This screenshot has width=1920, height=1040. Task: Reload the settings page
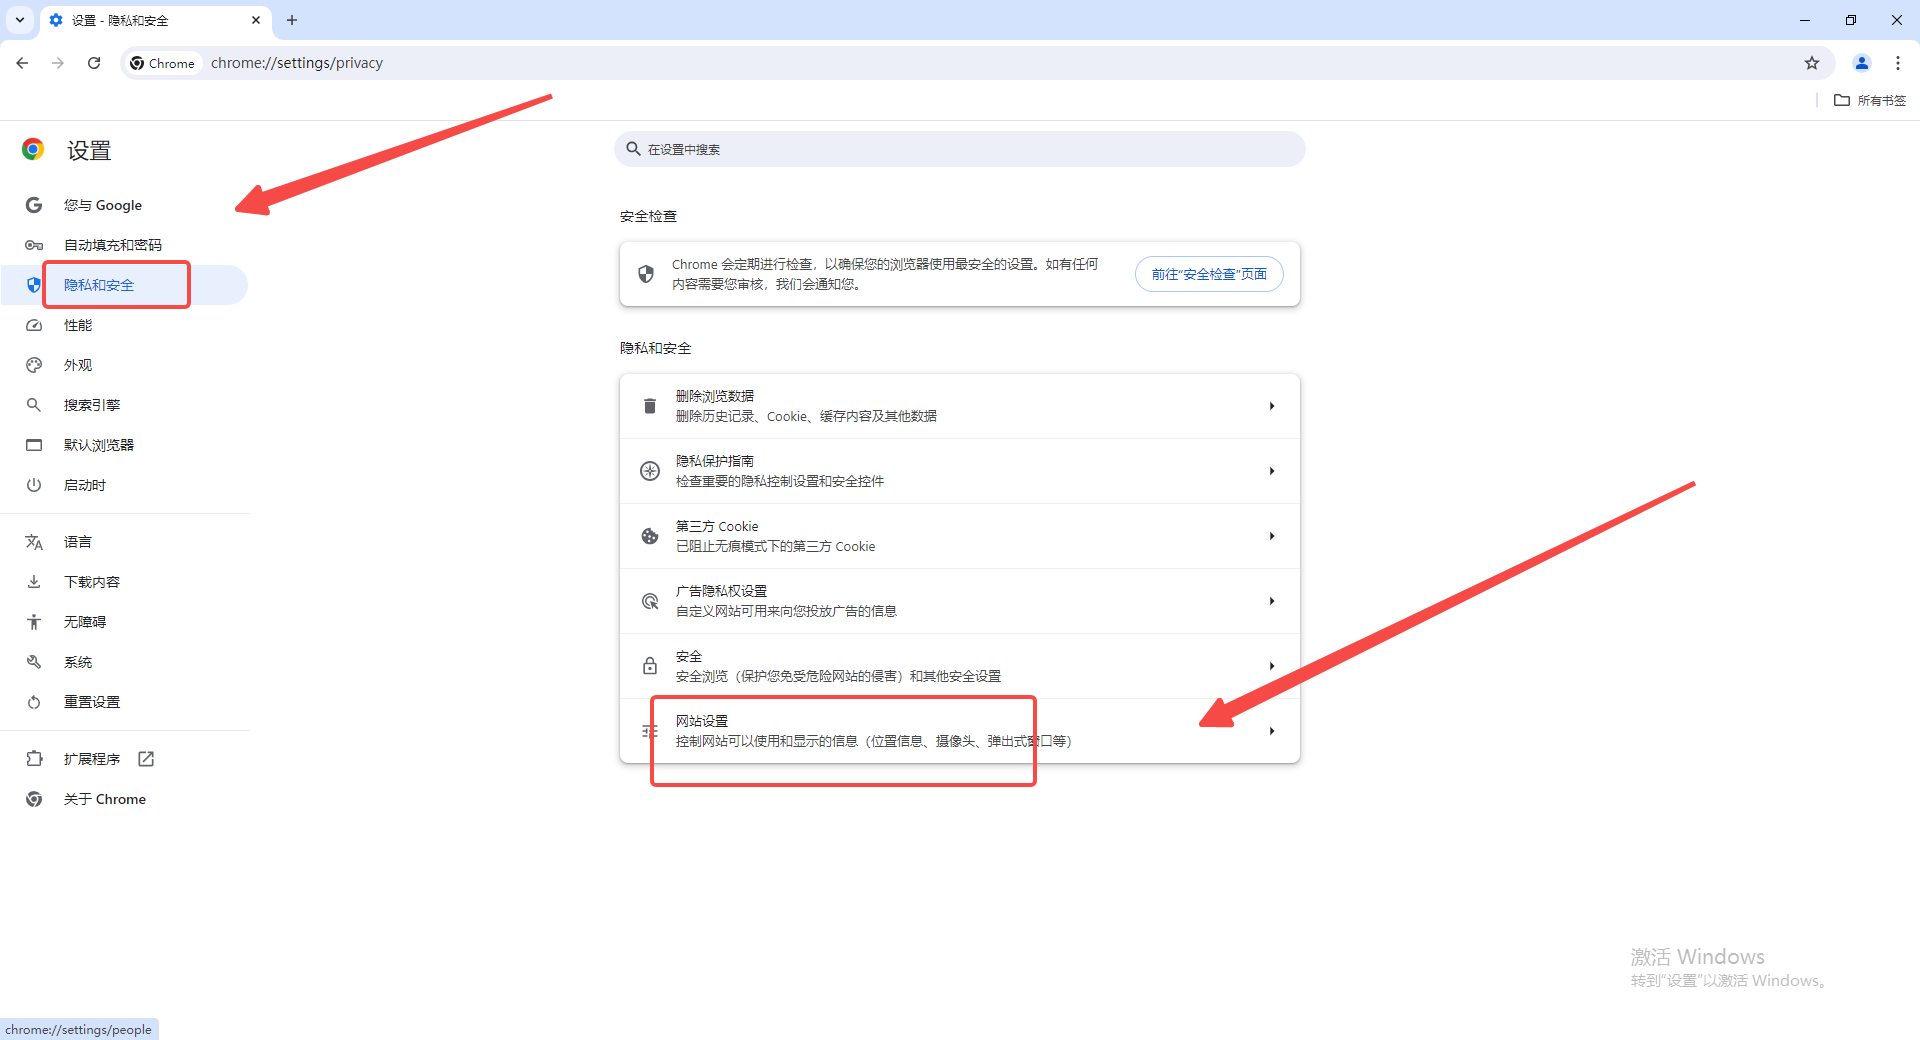(x=94, y=63)
